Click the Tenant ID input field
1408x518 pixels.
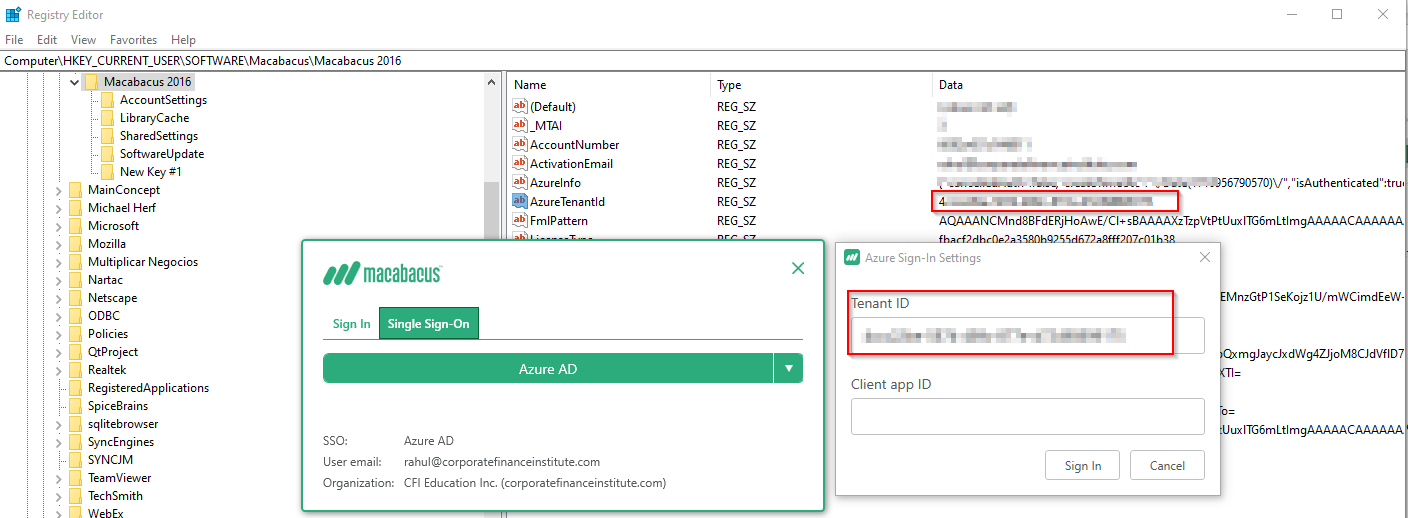click(x=1027, y=335)
